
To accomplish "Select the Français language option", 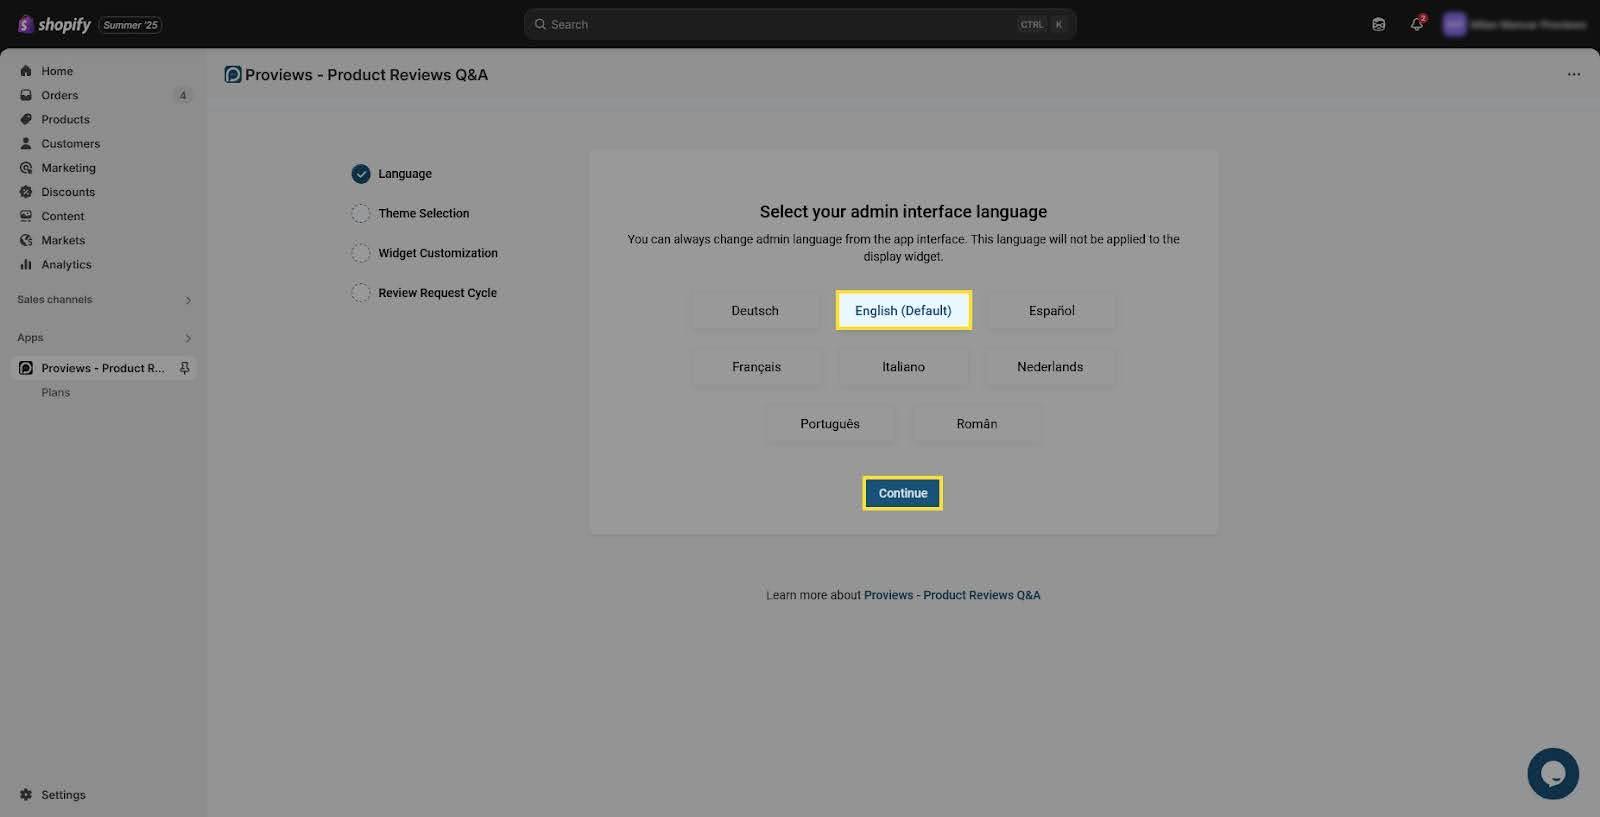I will pos(756,367).
